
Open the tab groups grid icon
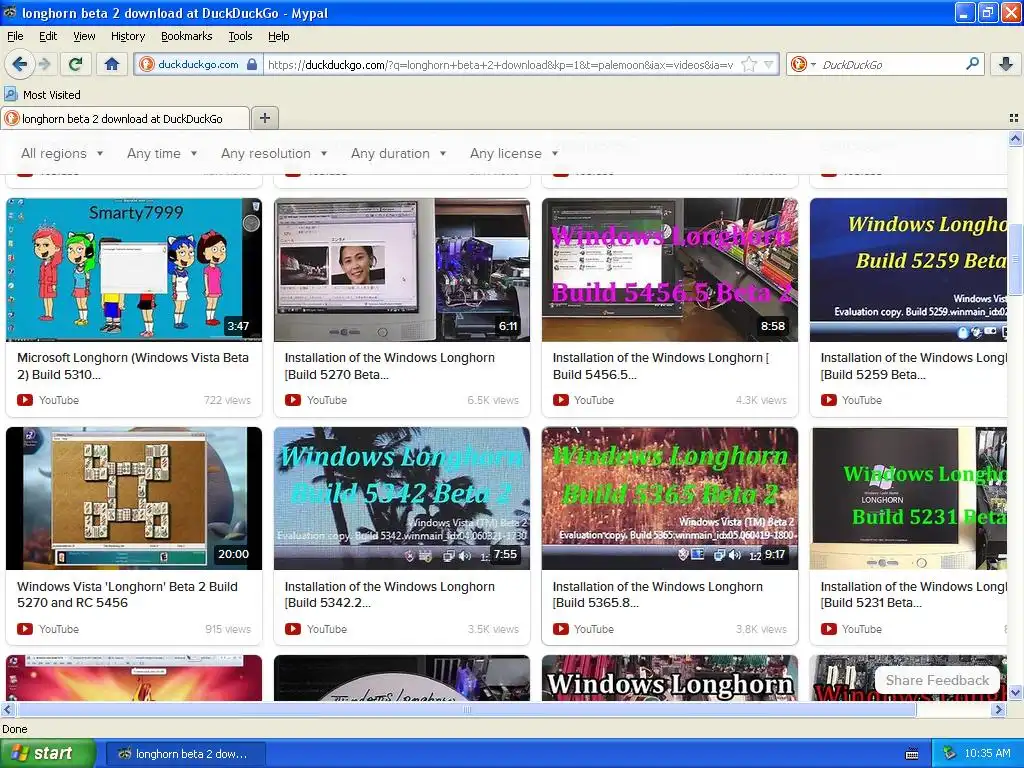1014,118
